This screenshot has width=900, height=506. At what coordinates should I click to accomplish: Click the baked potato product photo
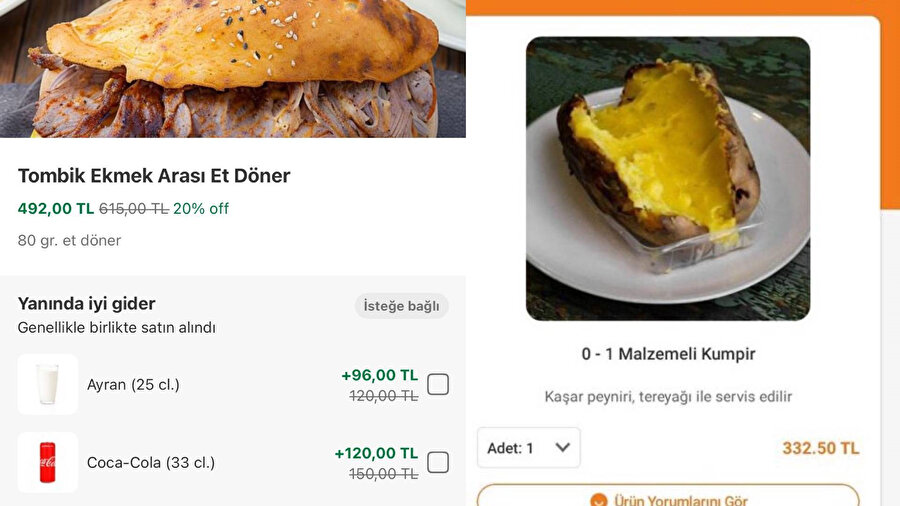tap(667, 178)
